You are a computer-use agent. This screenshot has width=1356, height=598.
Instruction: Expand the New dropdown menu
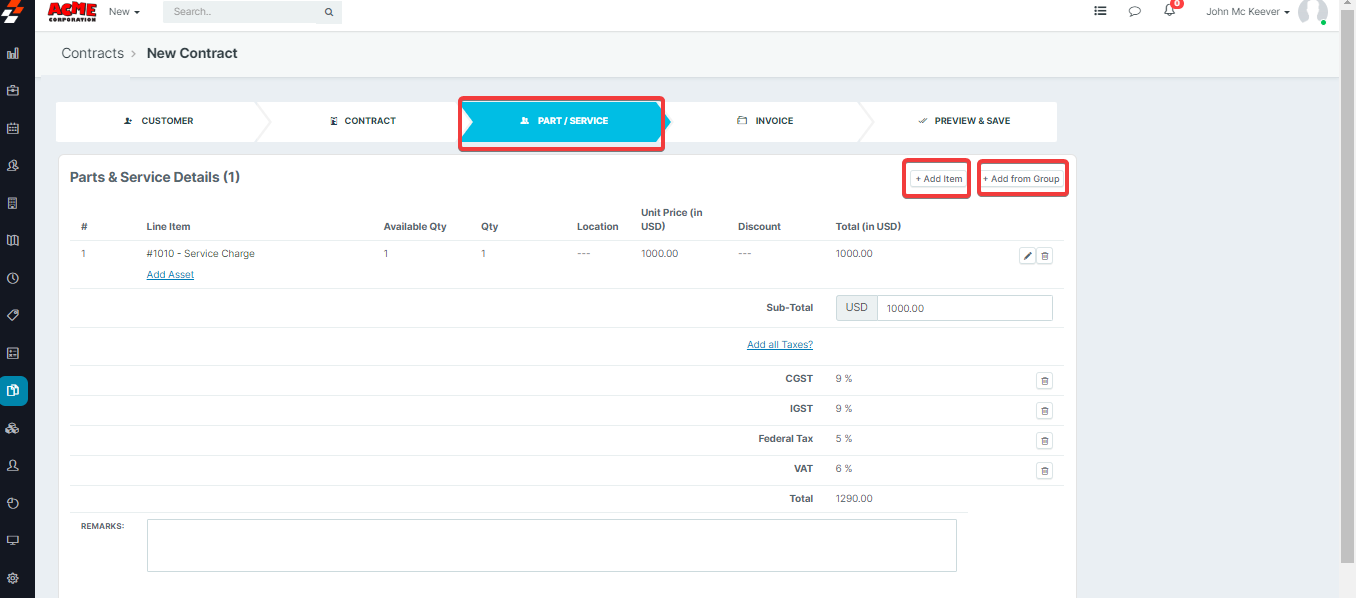tap(124, 12)
